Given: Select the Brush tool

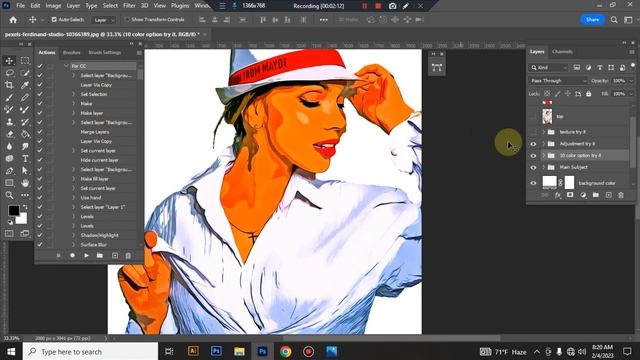Looking at the screenshot, I should click(9, 98).
